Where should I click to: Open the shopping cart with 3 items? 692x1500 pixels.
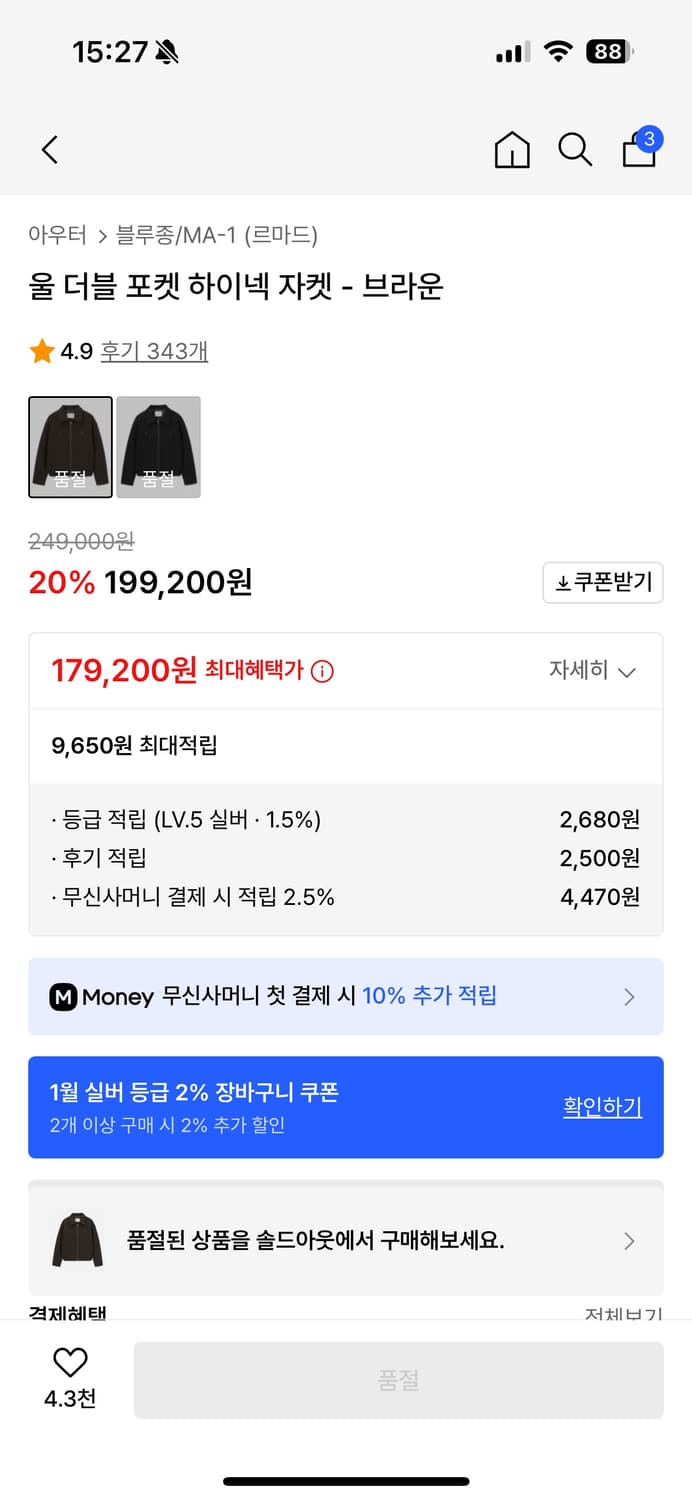click(639, 152)
